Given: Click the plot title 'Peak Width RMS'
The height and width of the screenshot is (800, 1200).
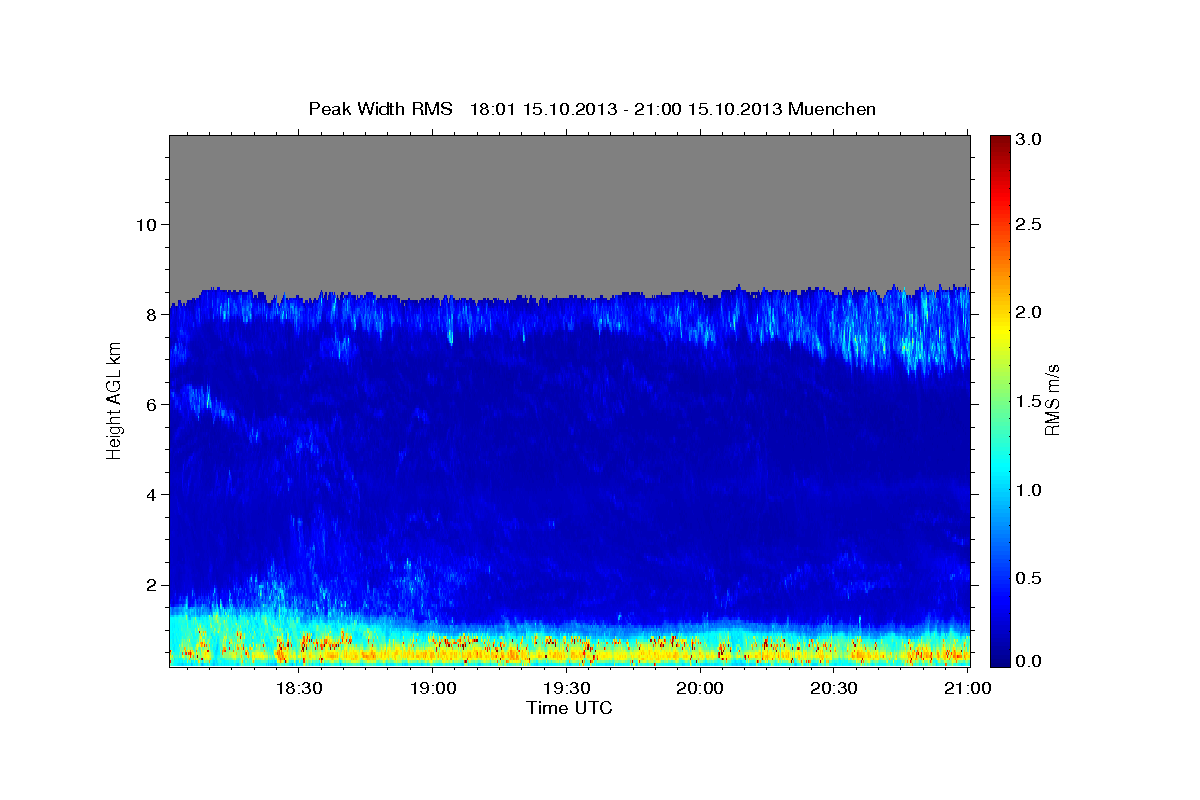Looking at the screenshot, I should [380, 109].
